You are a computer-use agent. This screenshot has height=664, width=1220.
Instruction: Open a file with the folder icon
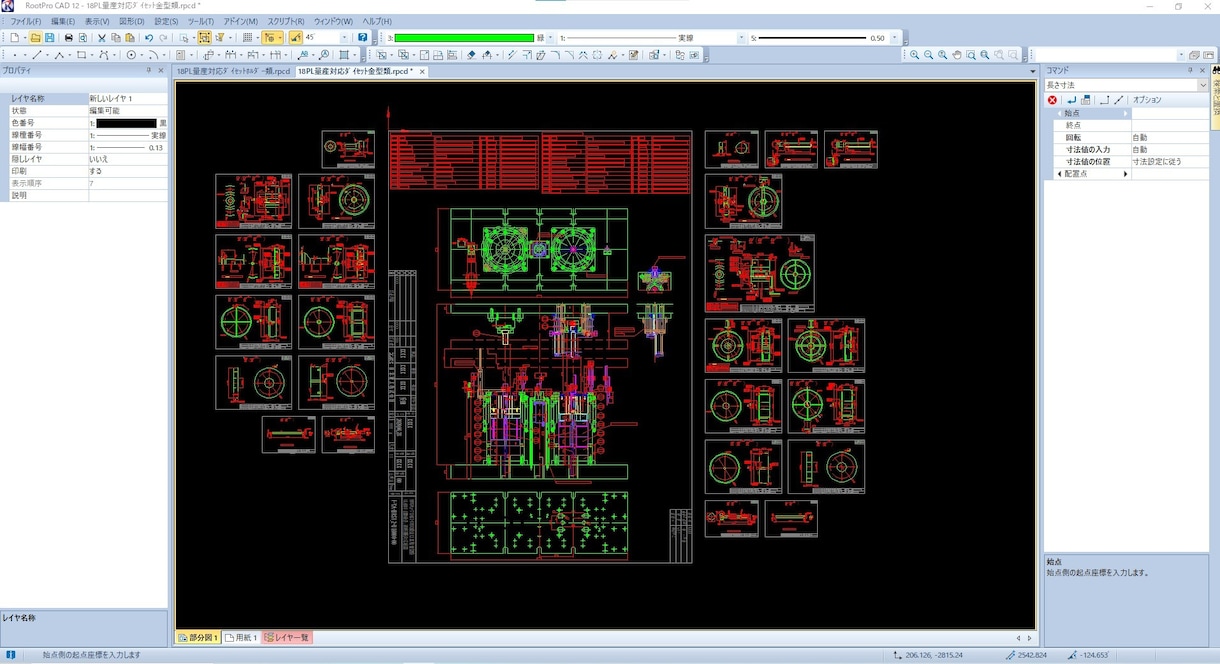point(35,37)
